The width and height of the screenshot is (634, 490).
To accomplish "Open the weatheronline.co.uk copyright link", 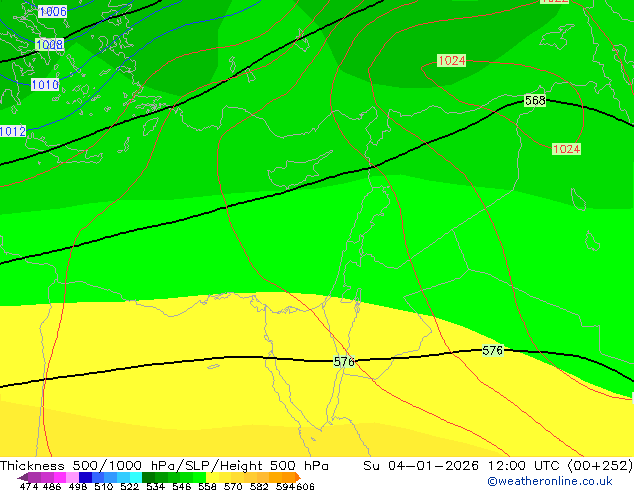I will click(549, 481).
